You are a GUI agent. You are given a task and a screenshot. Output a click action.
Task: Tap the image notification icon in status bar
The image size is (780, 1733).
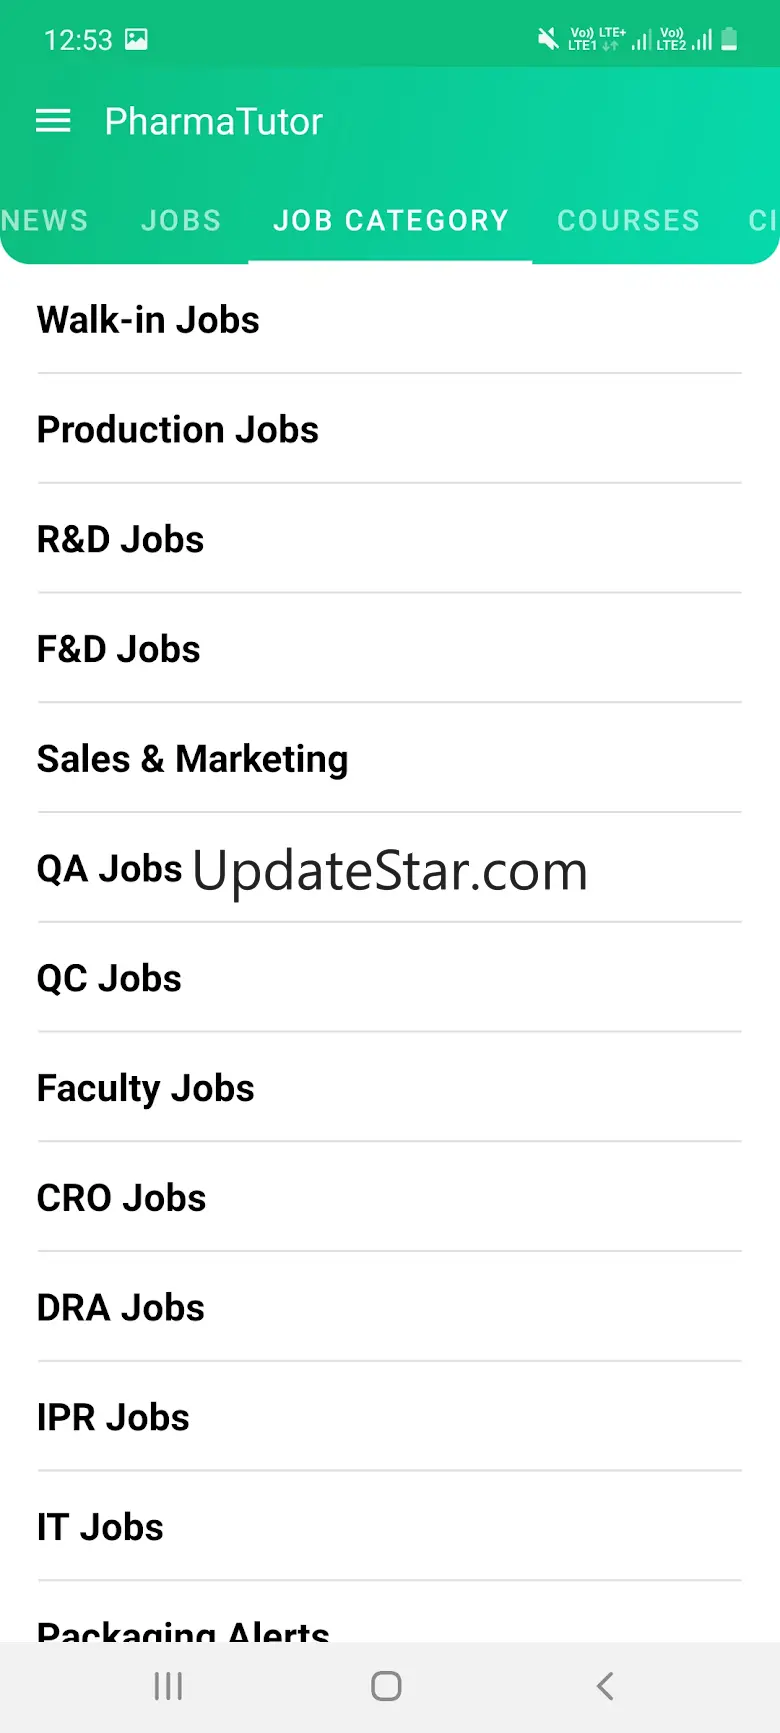(x=136, y=39)
